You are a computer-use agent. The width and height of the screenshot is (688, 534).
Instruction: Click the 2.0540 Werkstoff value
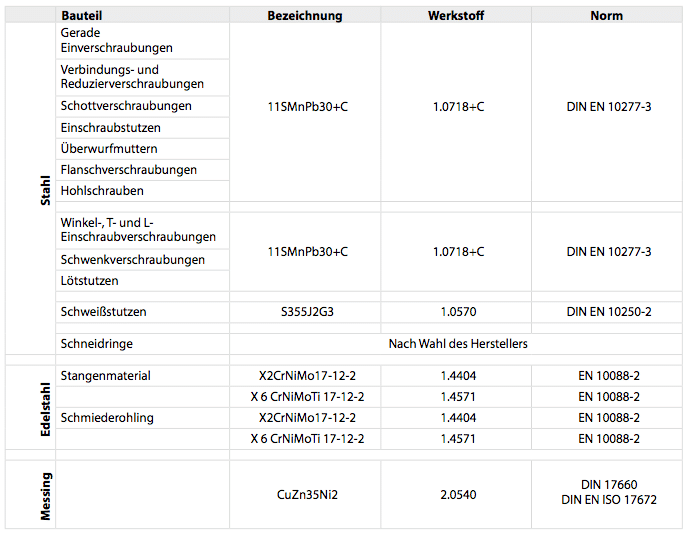coord(457,494)
